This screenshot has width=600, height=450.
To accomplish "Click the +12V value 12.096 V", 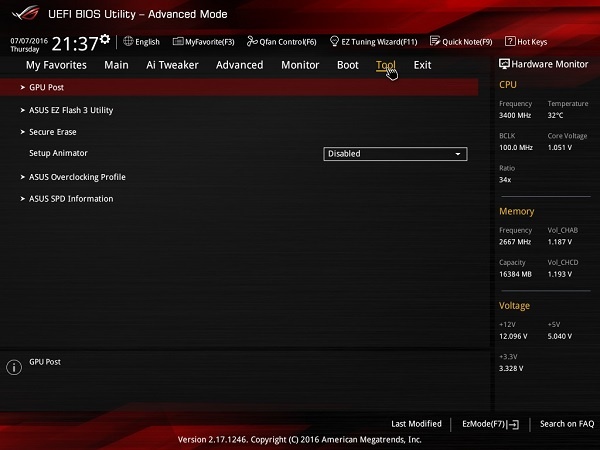I will (513, 336).
